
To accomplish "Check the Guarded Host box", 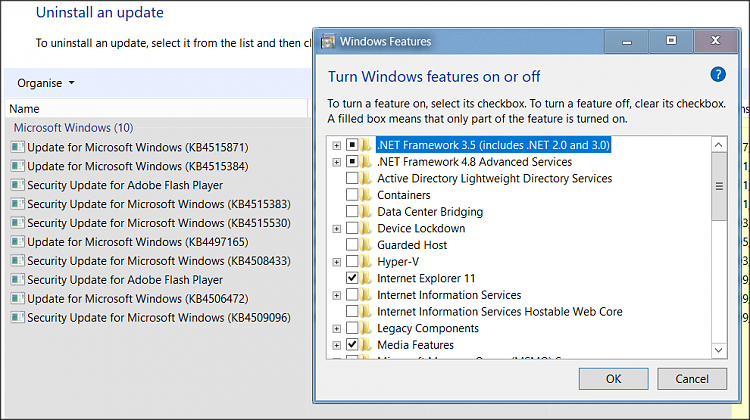I will [352, 244].
